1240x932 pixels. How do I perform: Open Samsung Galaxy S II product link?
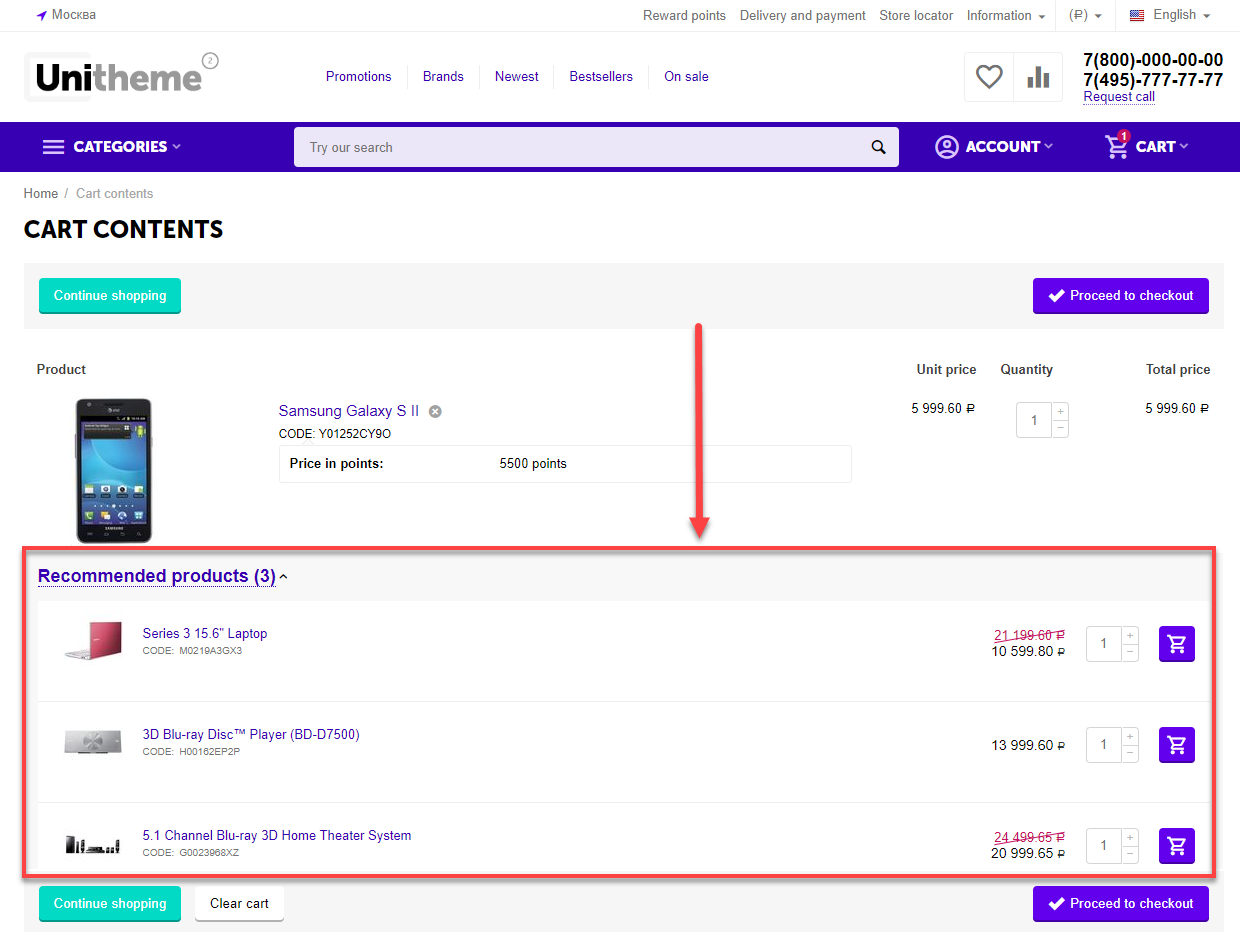[349, 411]
